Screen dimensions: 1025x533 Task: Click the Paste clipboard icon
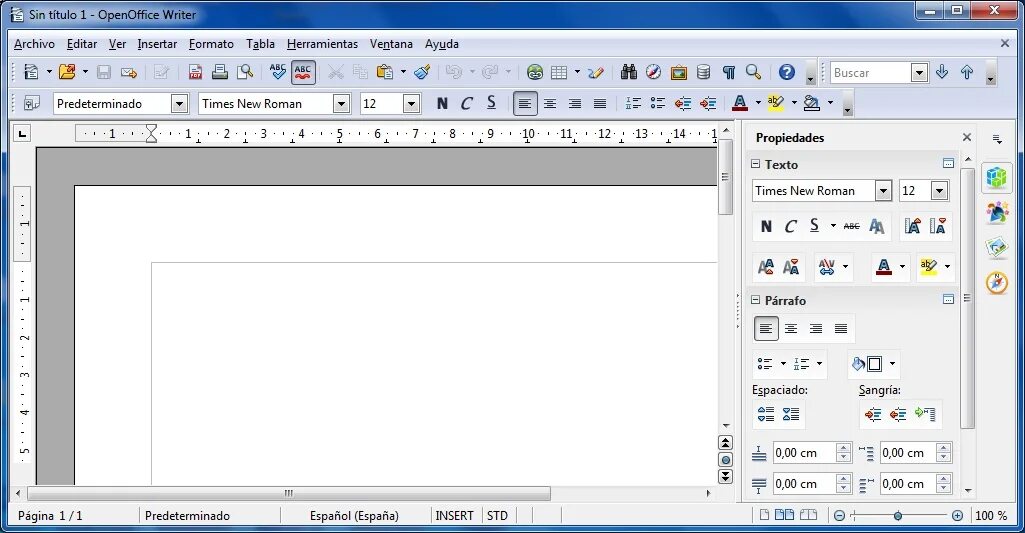tap(385, 72)
